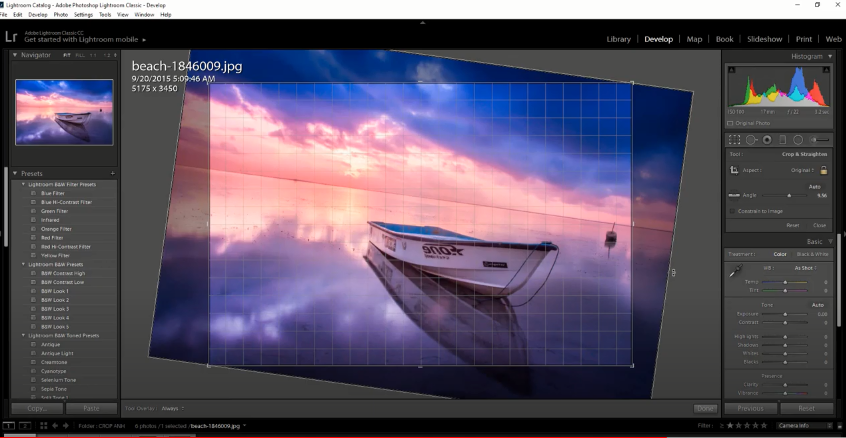Check the Original Photo checkbox
This screenshot has height=438, width=846.
click(x=731, y=123)
